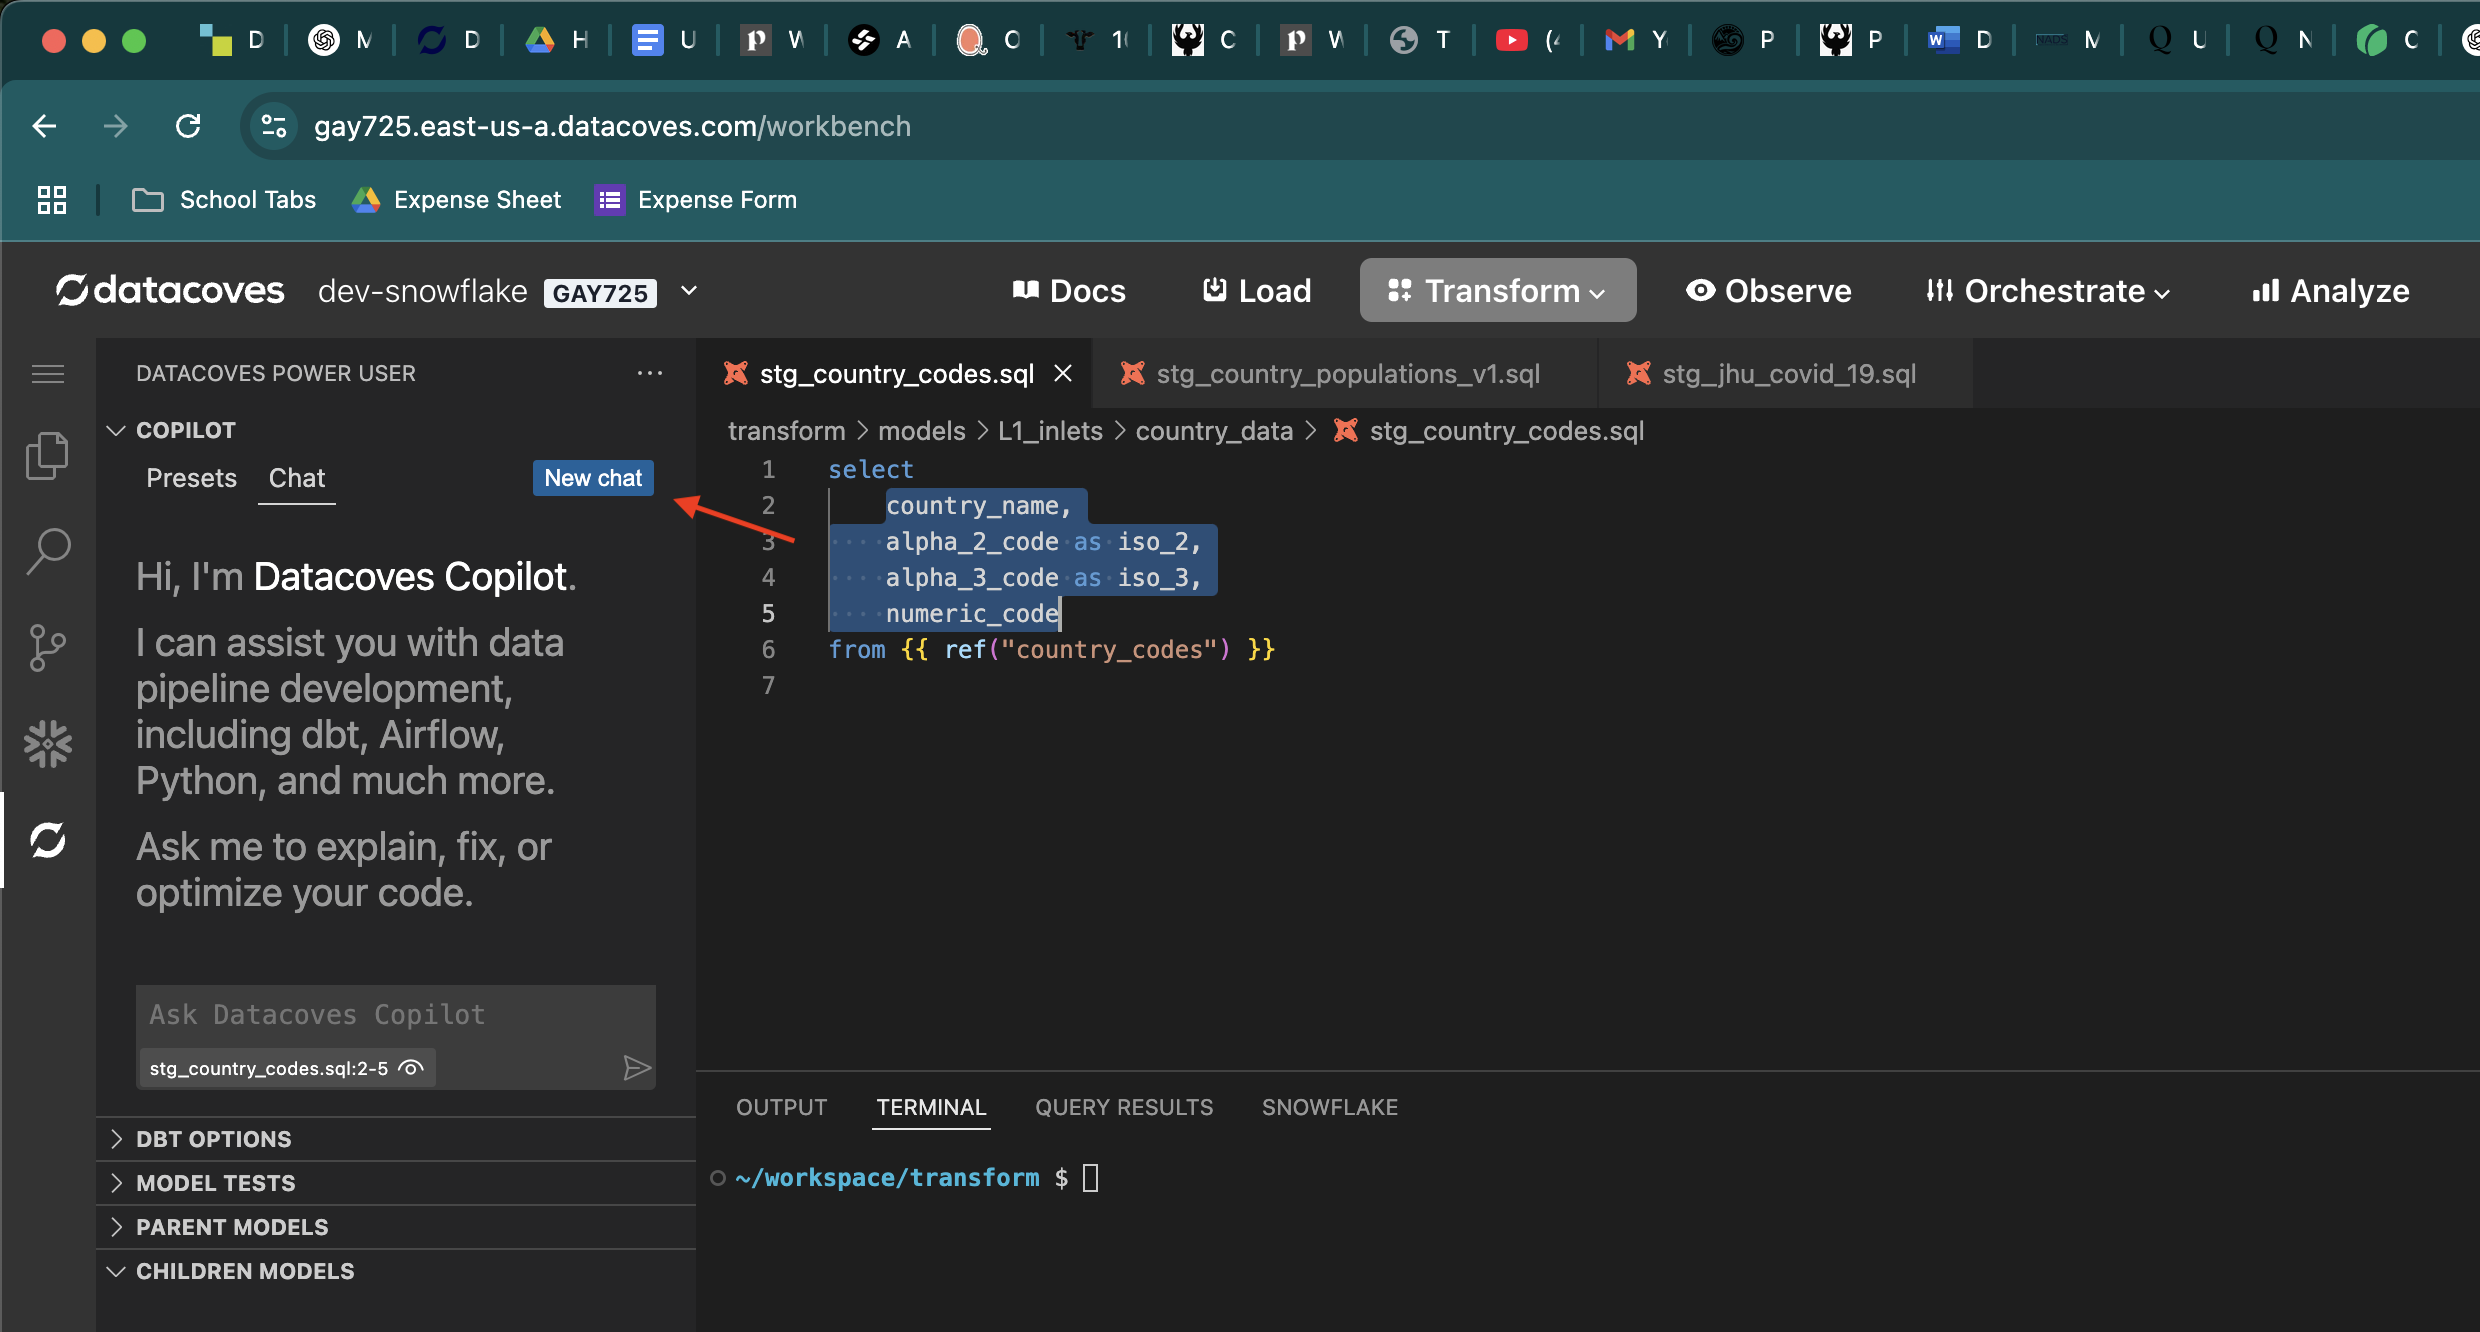Open the Docs section
This screenshot has width=2480, height=1332.
click(1068, 290)
